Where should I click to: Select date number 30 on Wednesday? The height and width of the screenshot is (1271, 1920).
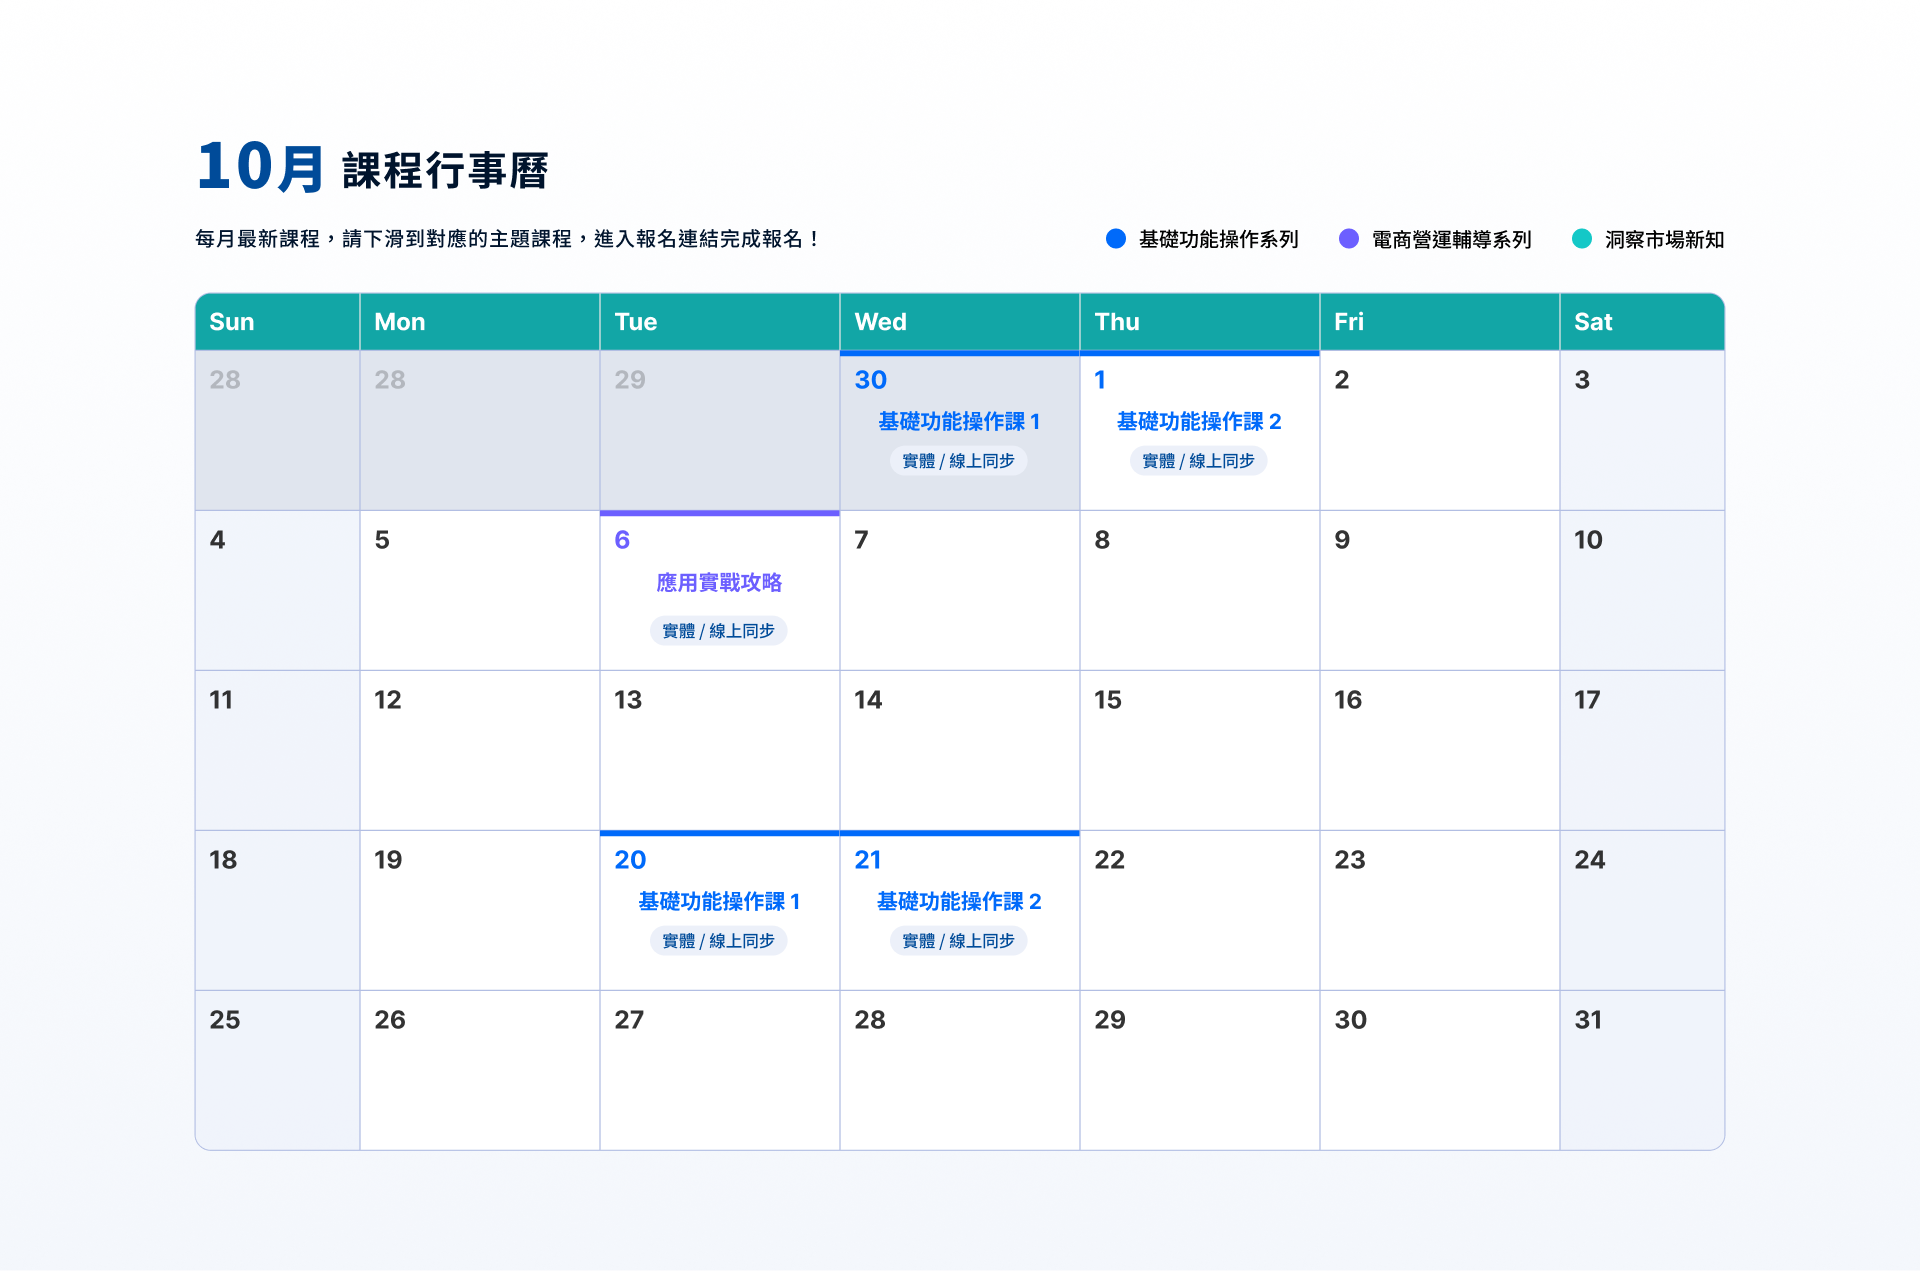871,380
